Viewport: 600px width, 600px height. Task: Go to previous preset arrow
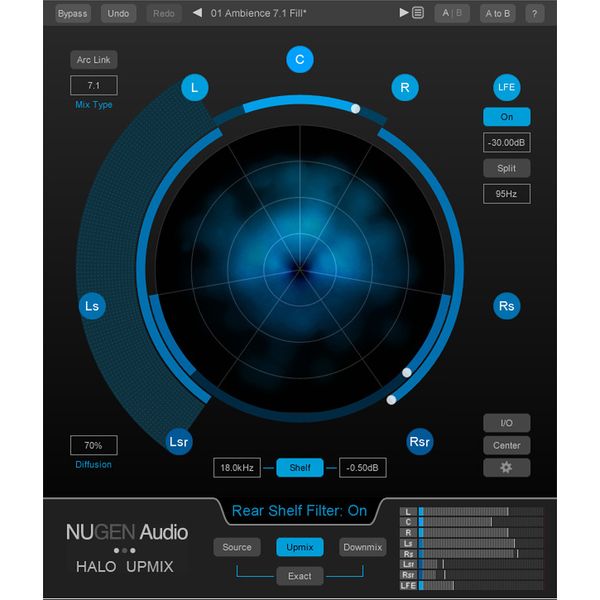[x=197, y=13]
